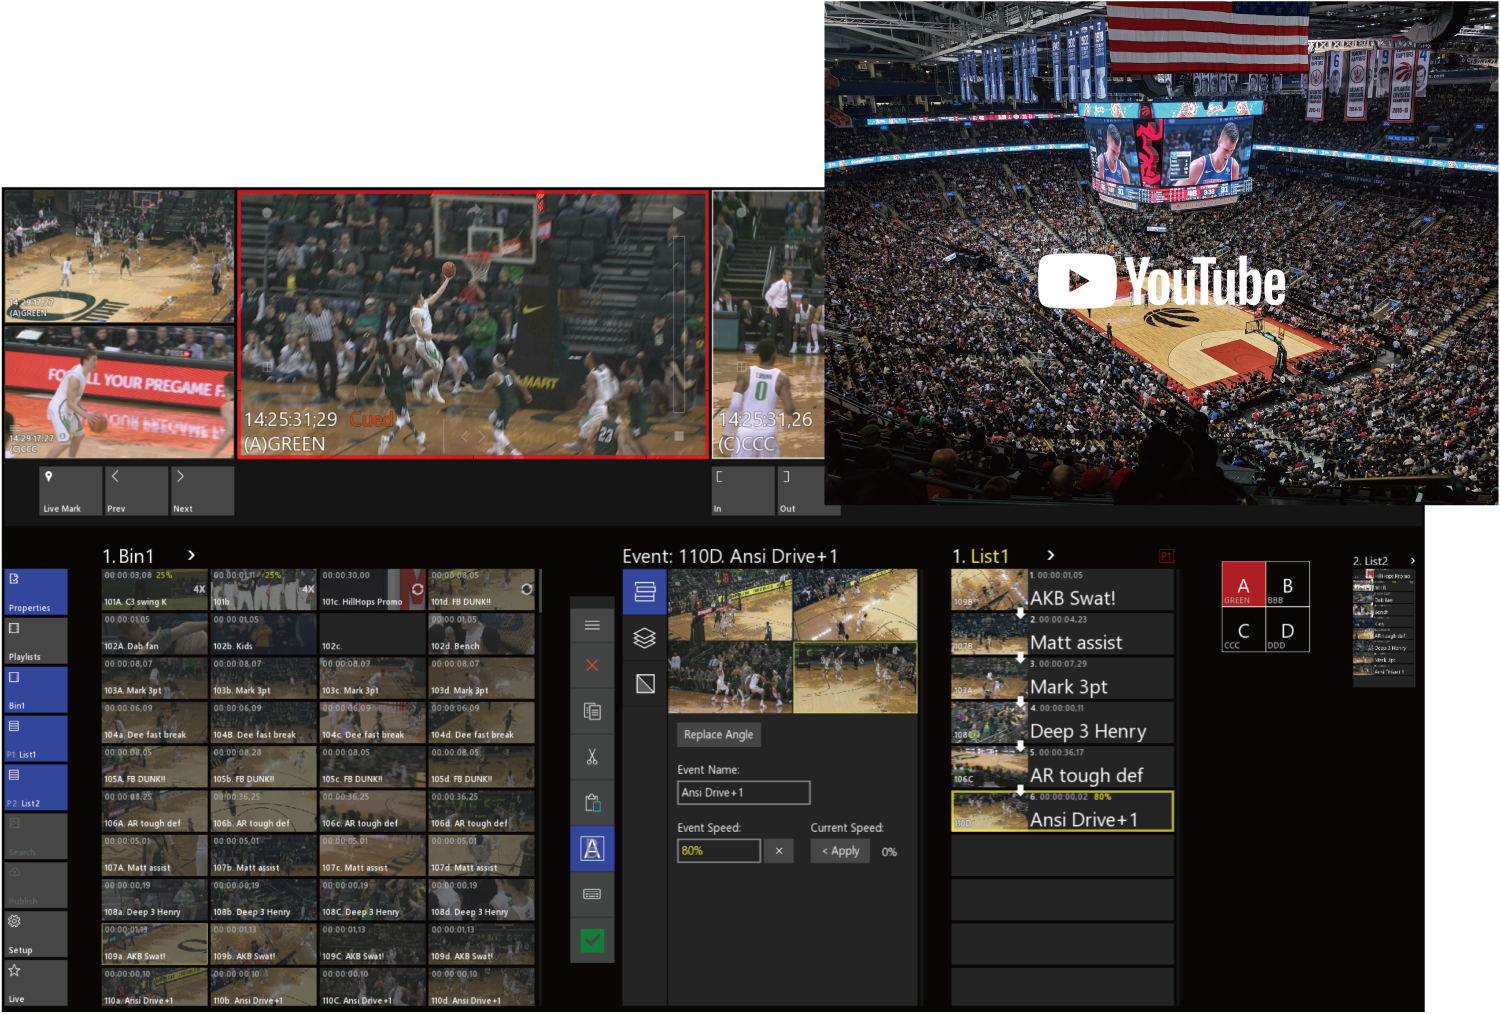The image size is (1500, 1014).
Task: Select clip 107d. Matt assist
Action: tap(482, 855)
